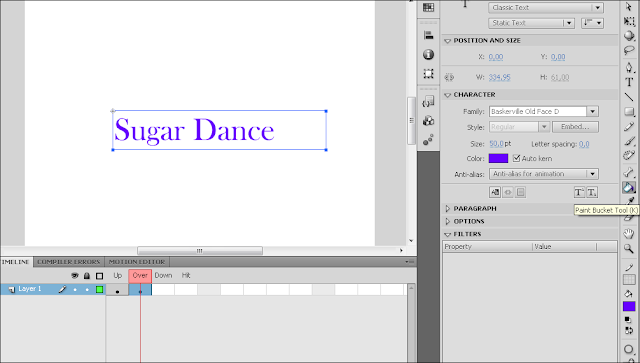640x363 pixels.
Task: Select the Bone tool
Action: (629, 172)
